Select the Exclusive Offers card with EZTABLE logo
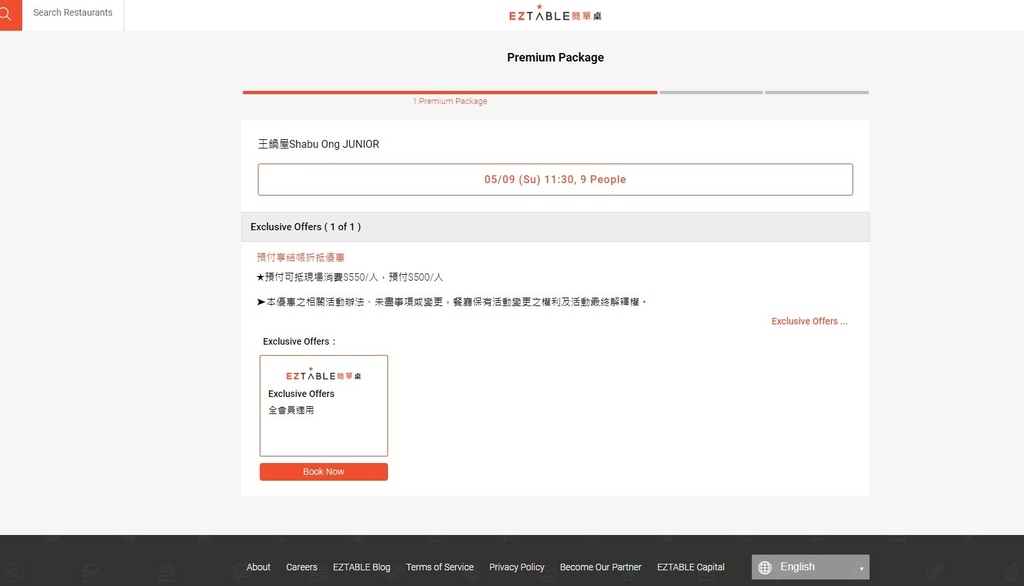The image size is (1024, 586). coord(323,406)
